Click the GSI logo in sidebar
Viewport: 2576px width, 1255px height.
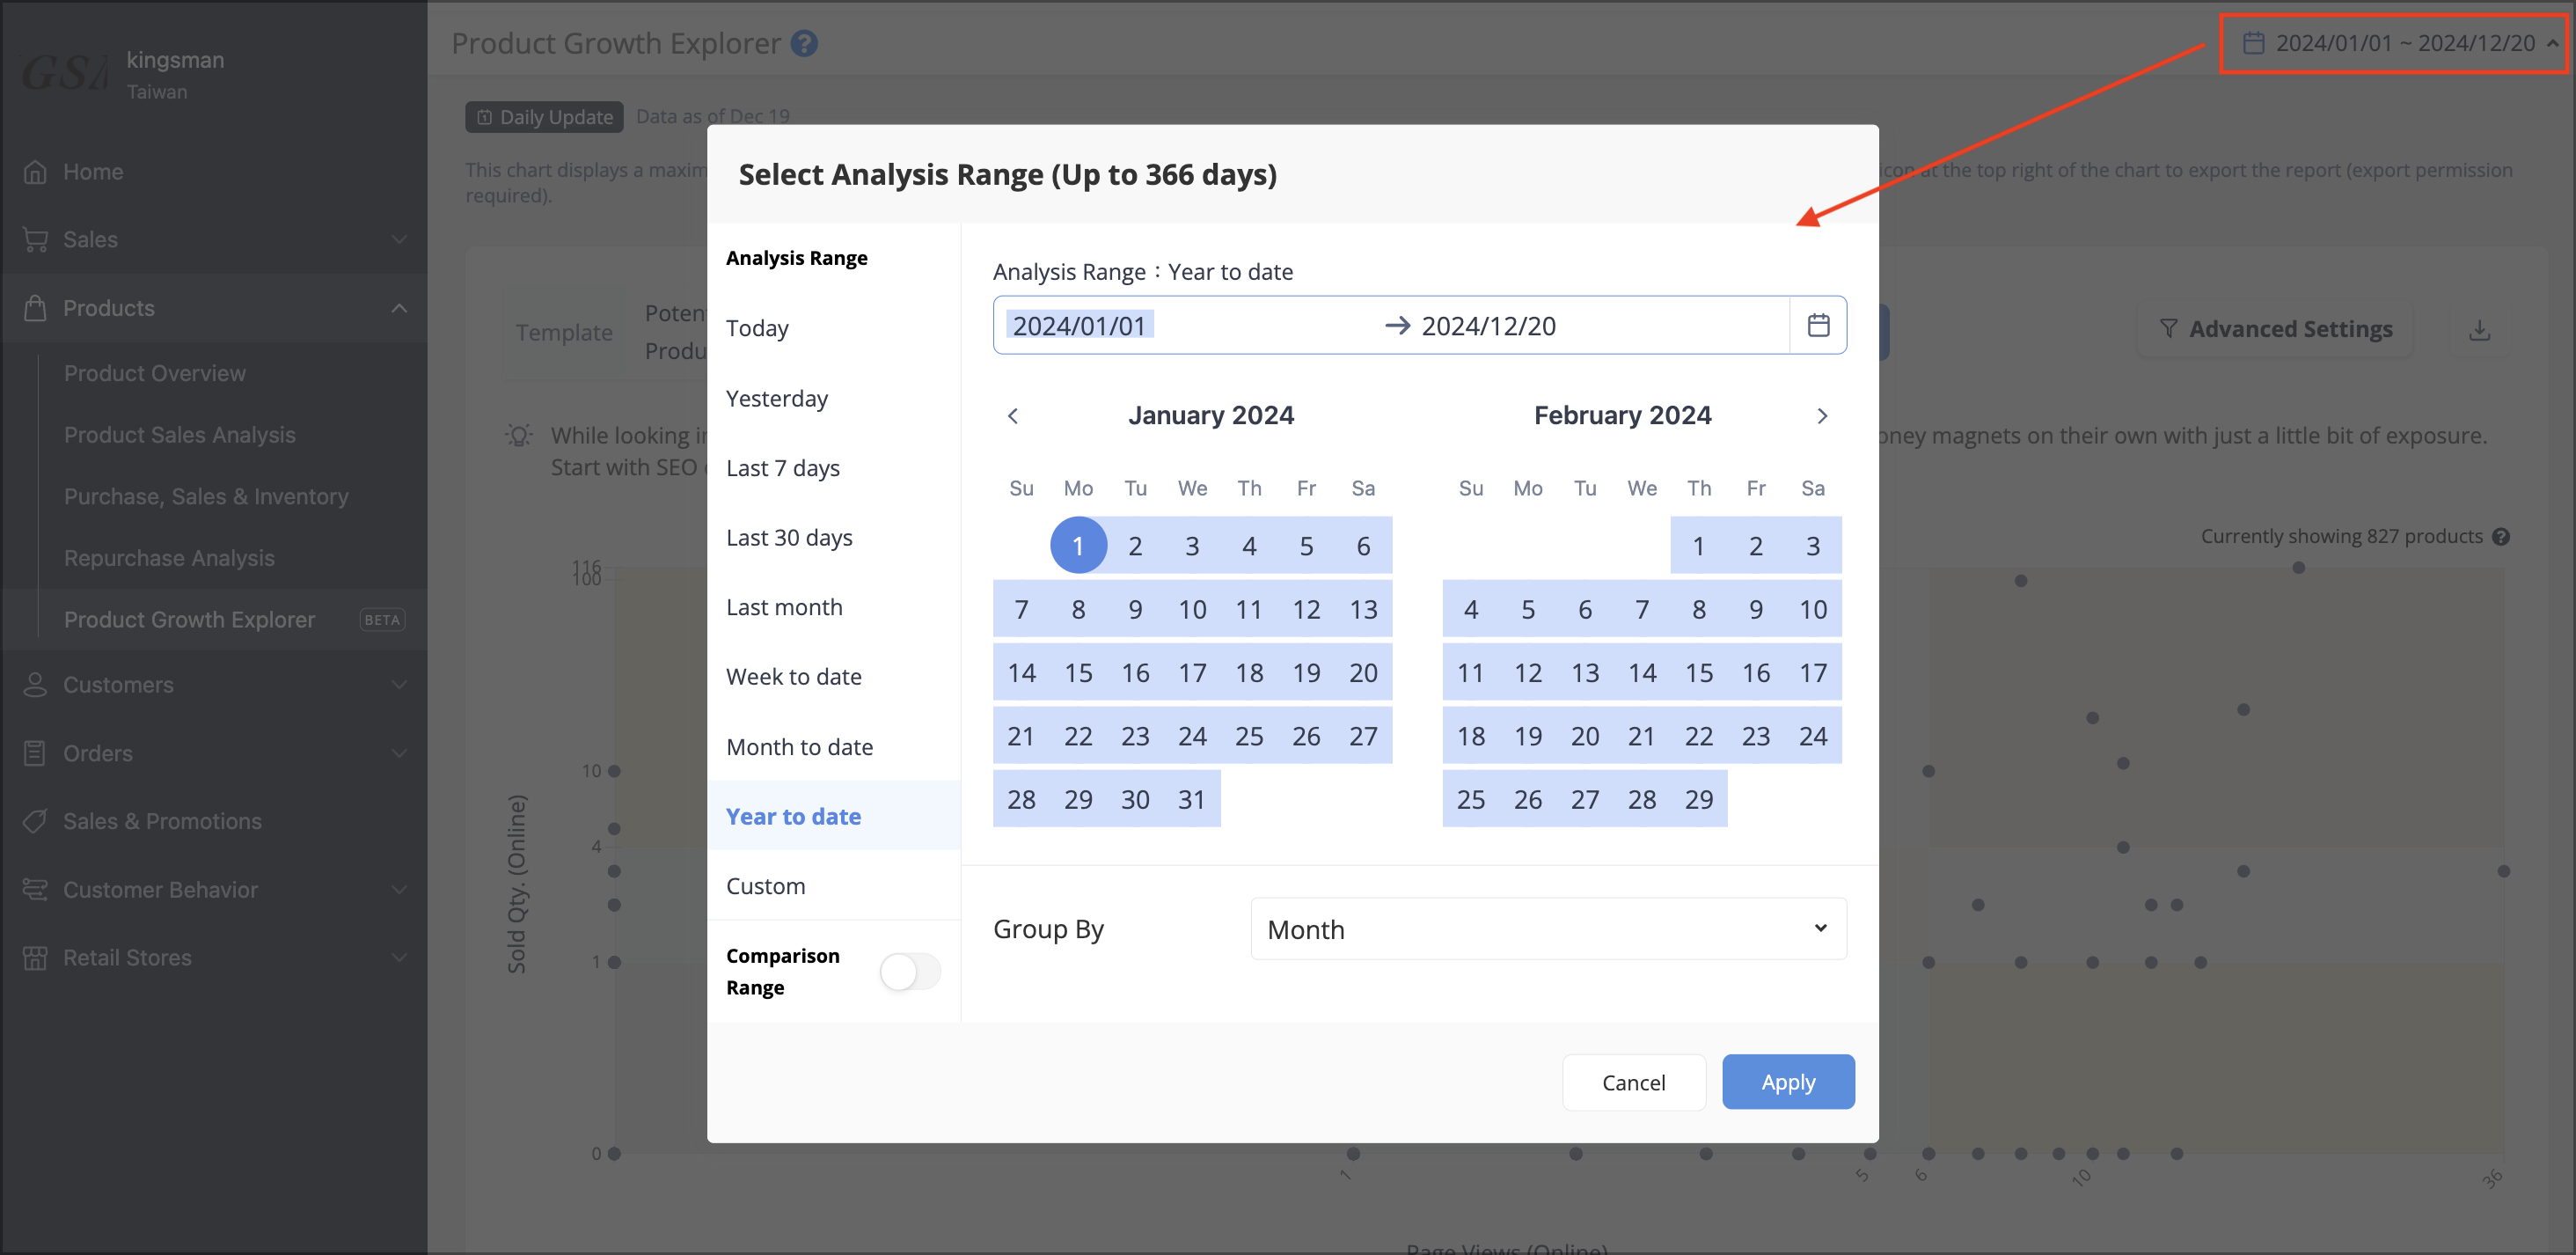(x=64, y=72)
